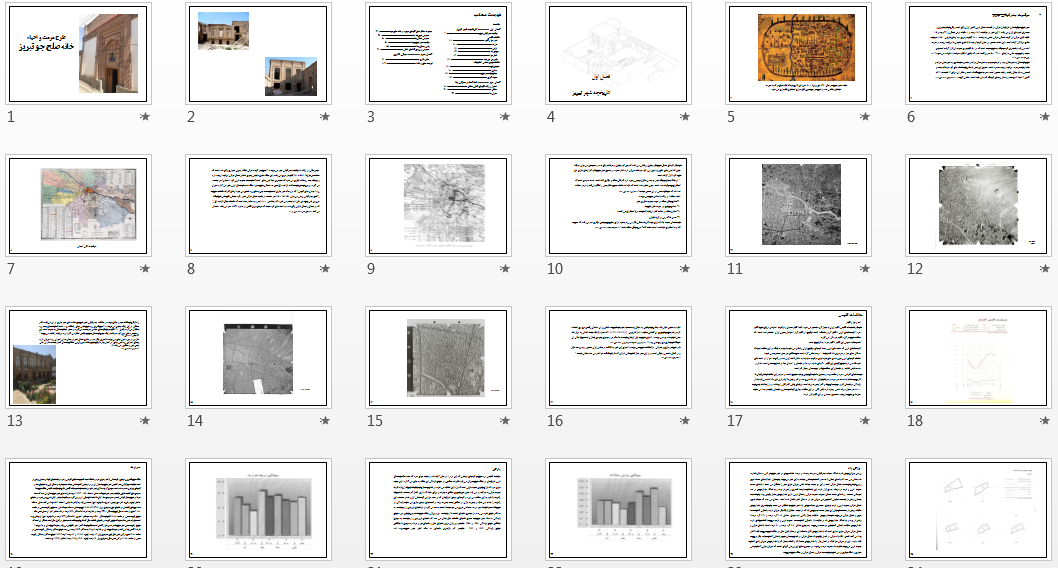Select slide 7 thumbnail with colored city map

click(78, 206)
